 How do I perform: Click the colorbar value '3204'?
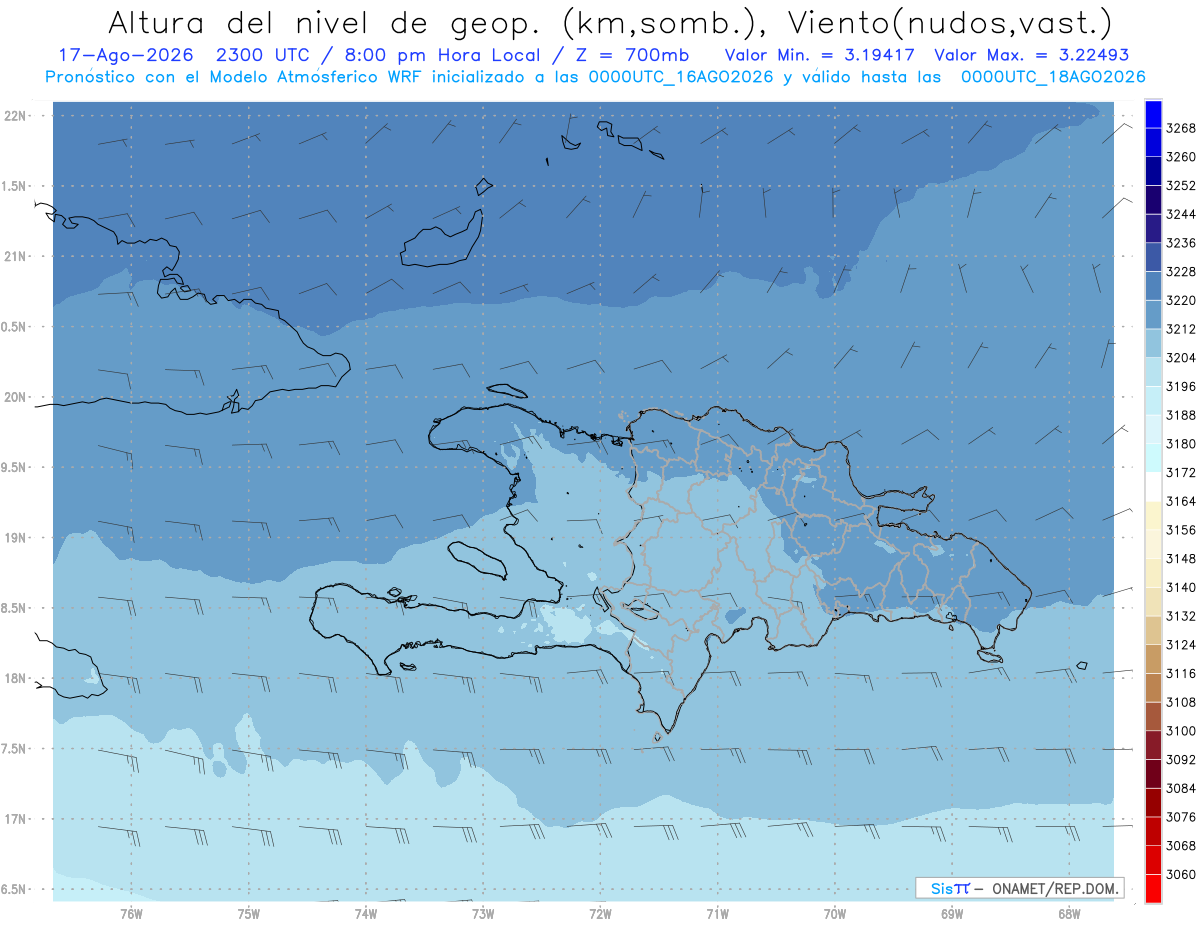point(1181,358)
